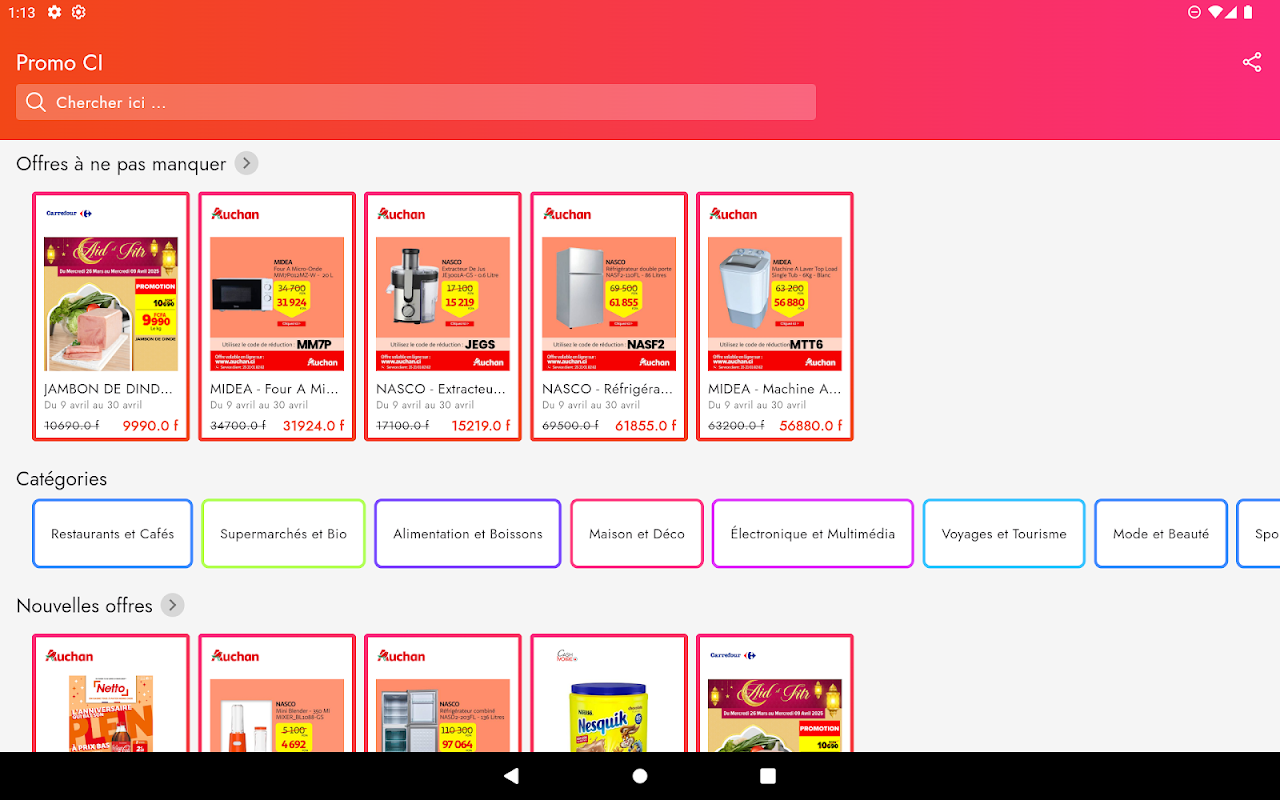Tap the store logo on the Nesquik card
The height and width of the screenshot is (800, 1280).
click(x=568, y=656)
